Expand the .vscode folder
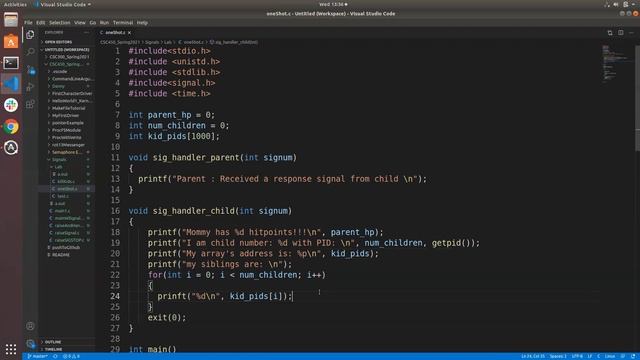The image size is (640, 360). click(x=60, y=71)
